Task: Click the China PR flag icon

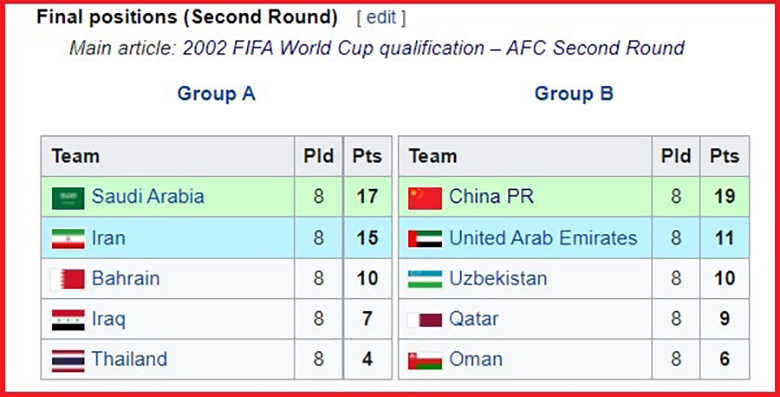Action: tap(425, 198)
